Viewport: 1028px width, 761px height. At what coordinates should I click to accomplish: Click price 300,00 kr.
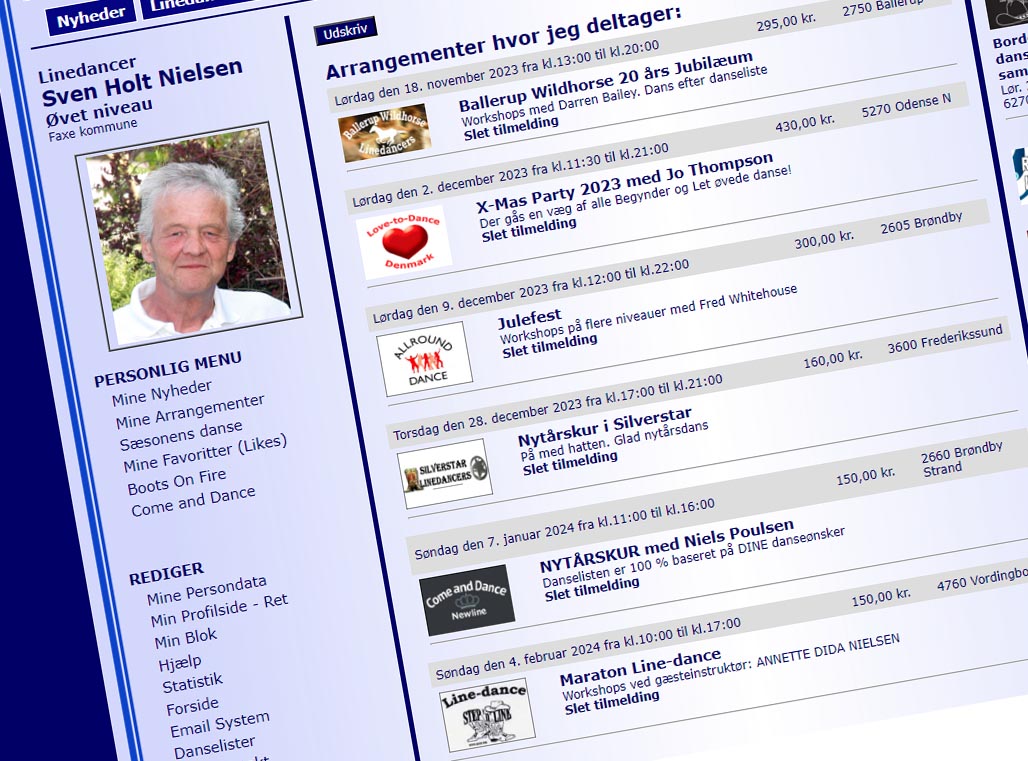[824, 239]
